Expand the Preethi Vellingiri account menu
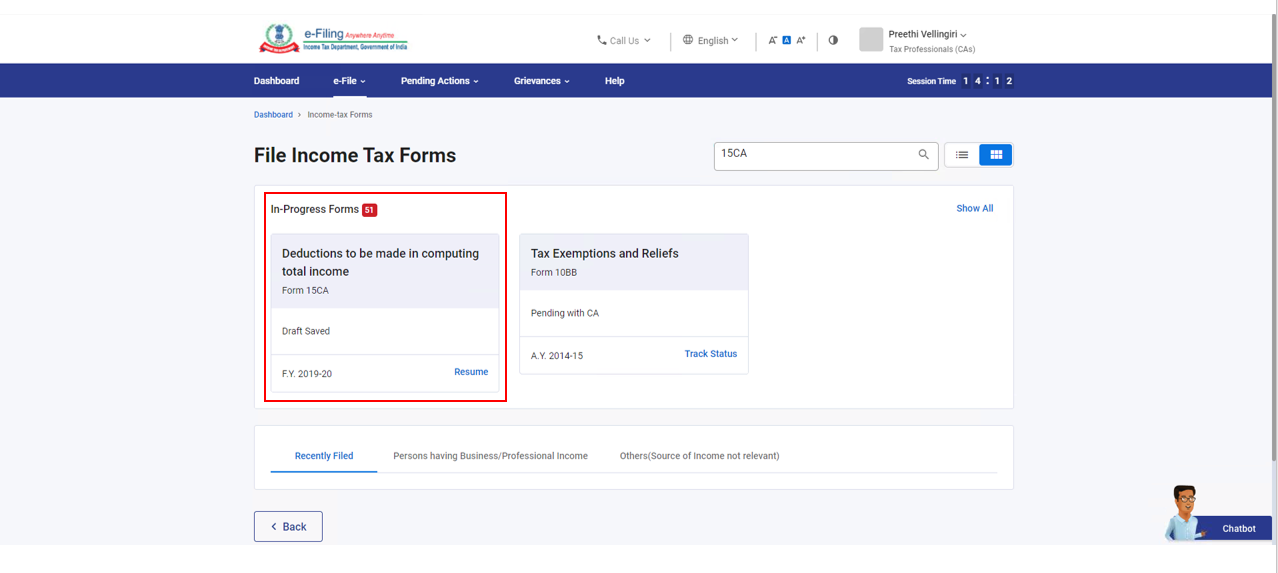1278x573 pixels. pos(927,34)
